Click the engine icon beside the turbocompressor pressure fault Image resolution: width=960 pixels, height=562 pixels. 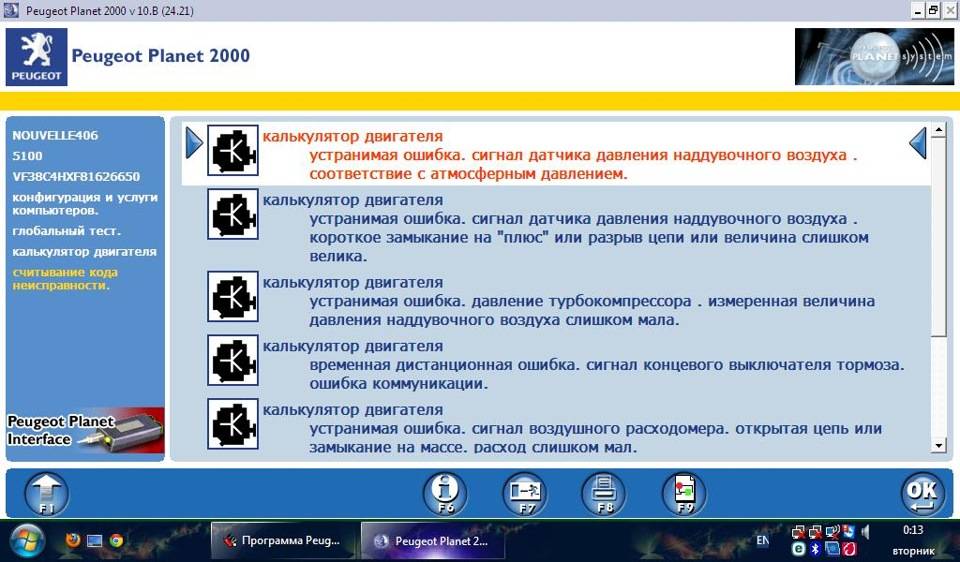(233, 296)
